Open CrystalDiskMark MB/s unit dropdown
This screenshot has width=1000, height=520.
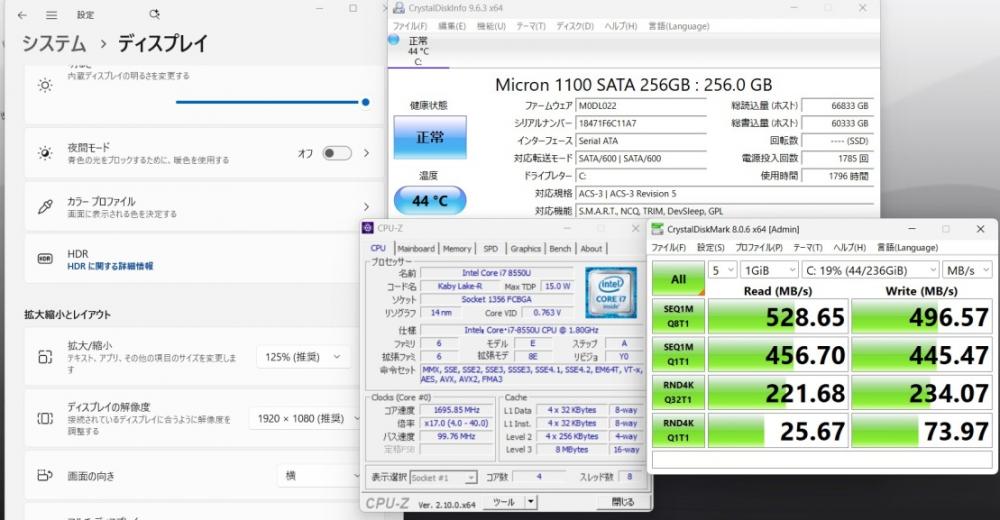967,271
